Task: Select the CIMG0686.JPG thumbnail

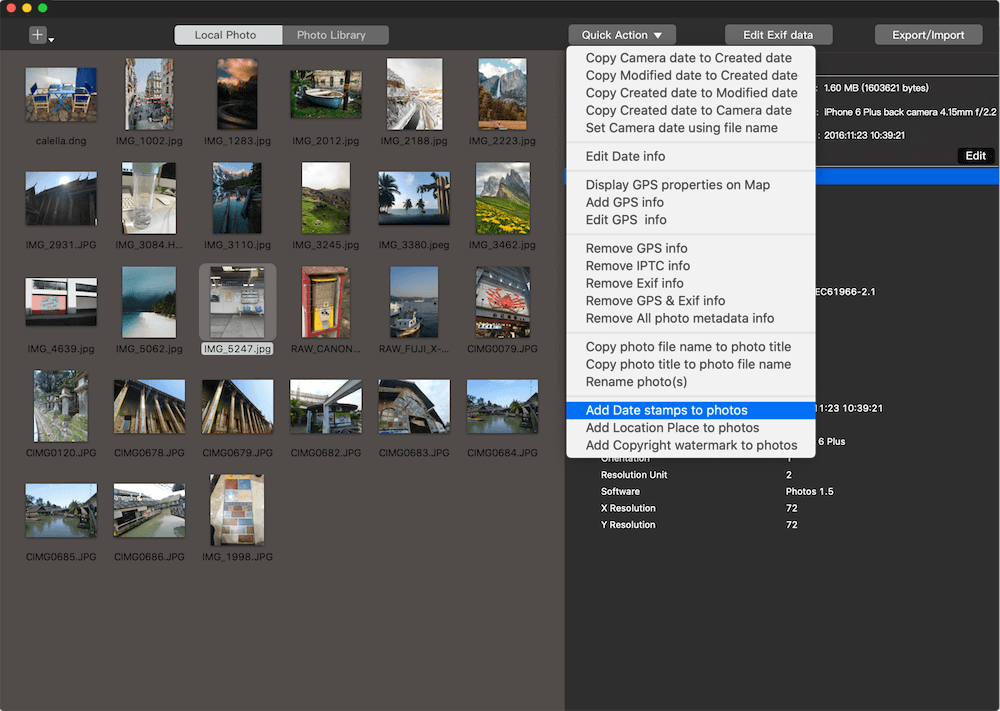Action: point(149,510)
